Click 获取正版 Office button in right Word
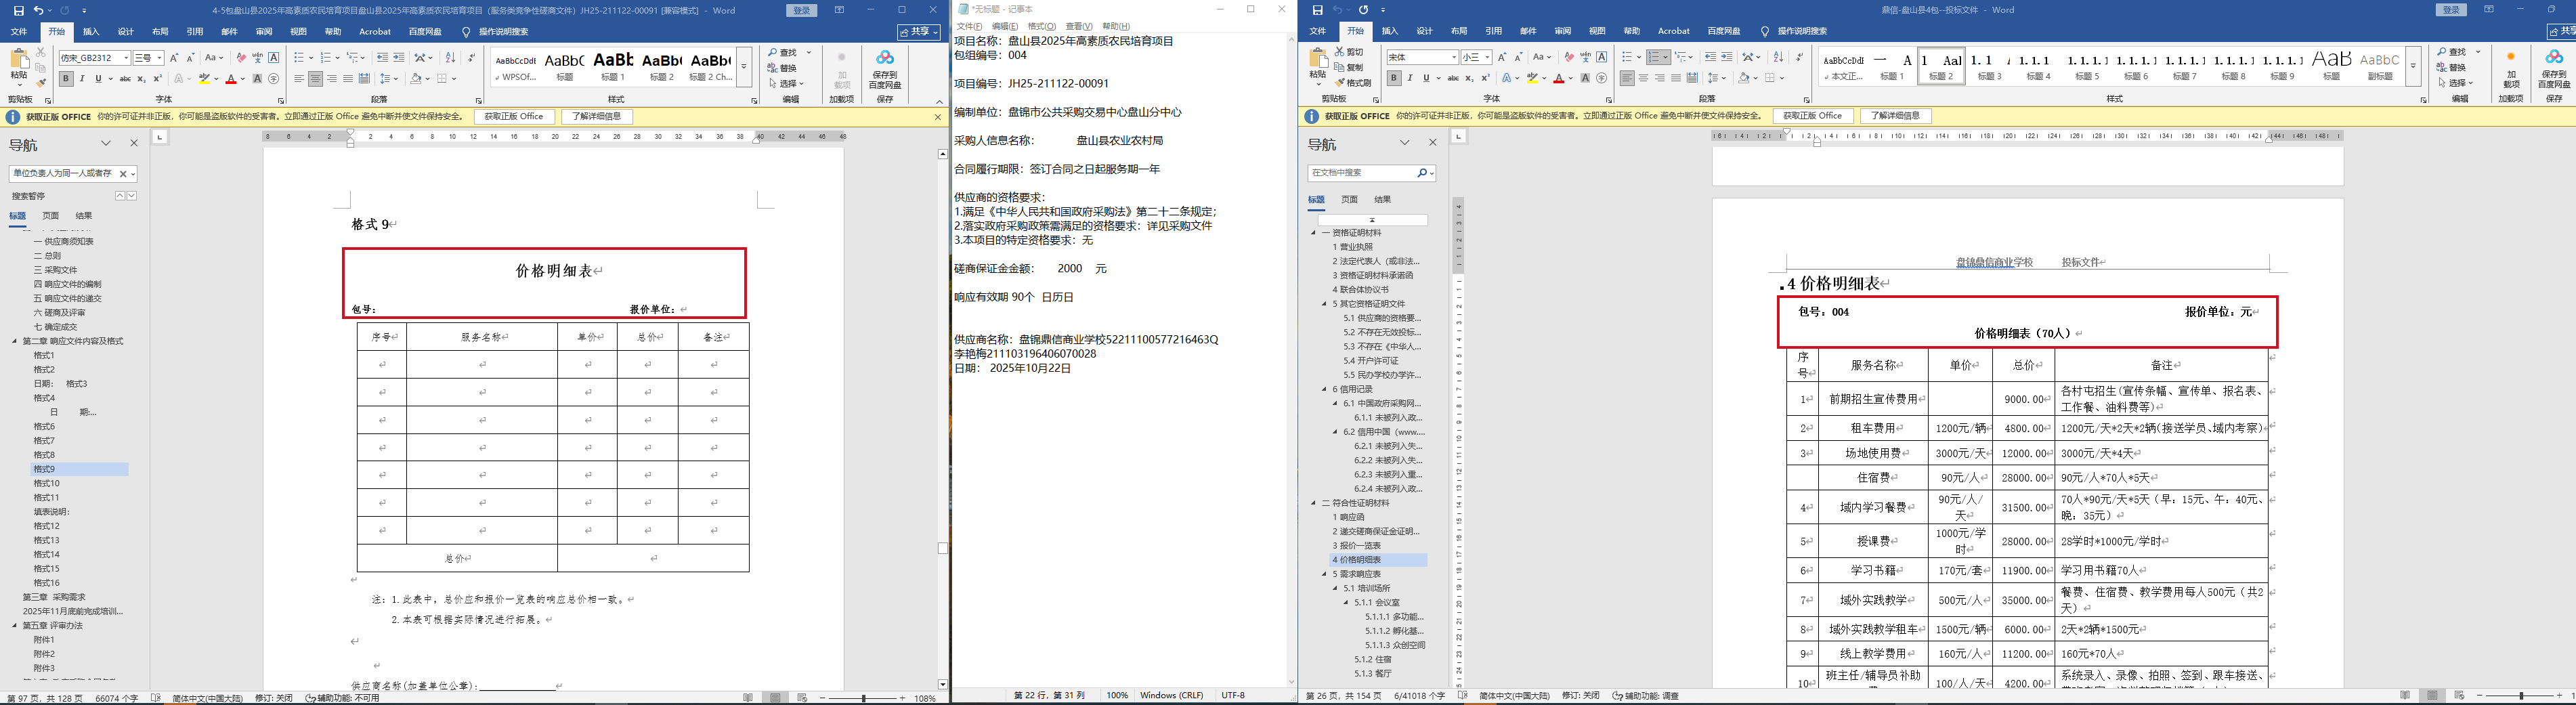The width and height of the screenshot is (2576, 705). coord(1813,116)
